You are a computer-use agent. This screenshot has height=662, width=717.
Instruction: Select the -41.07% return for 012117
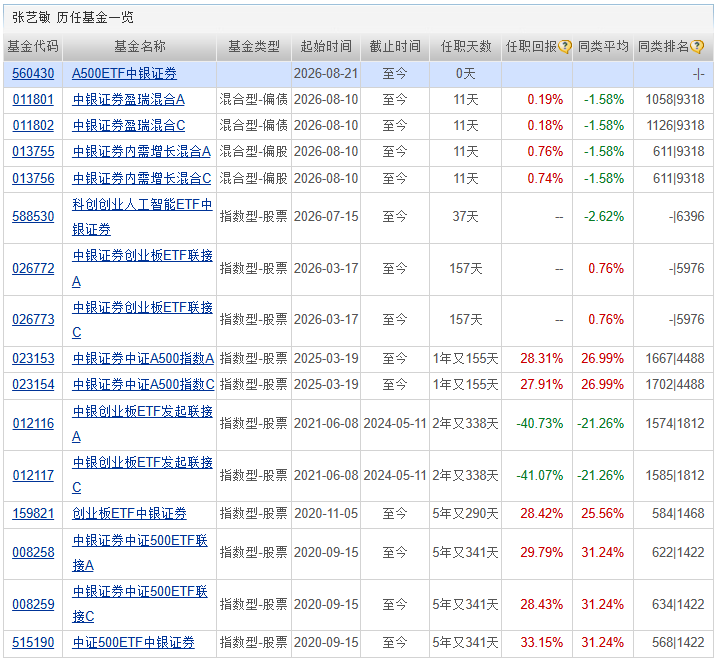[540, 475]
